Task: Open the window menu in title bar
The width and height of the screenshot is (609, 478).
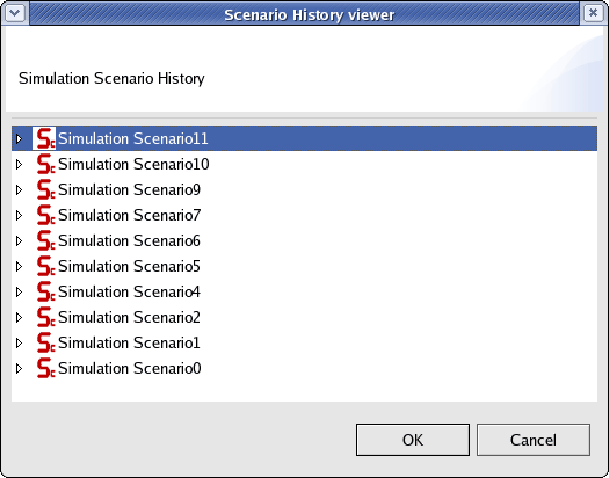Action: pyautogui.click(x=15, y=14)
